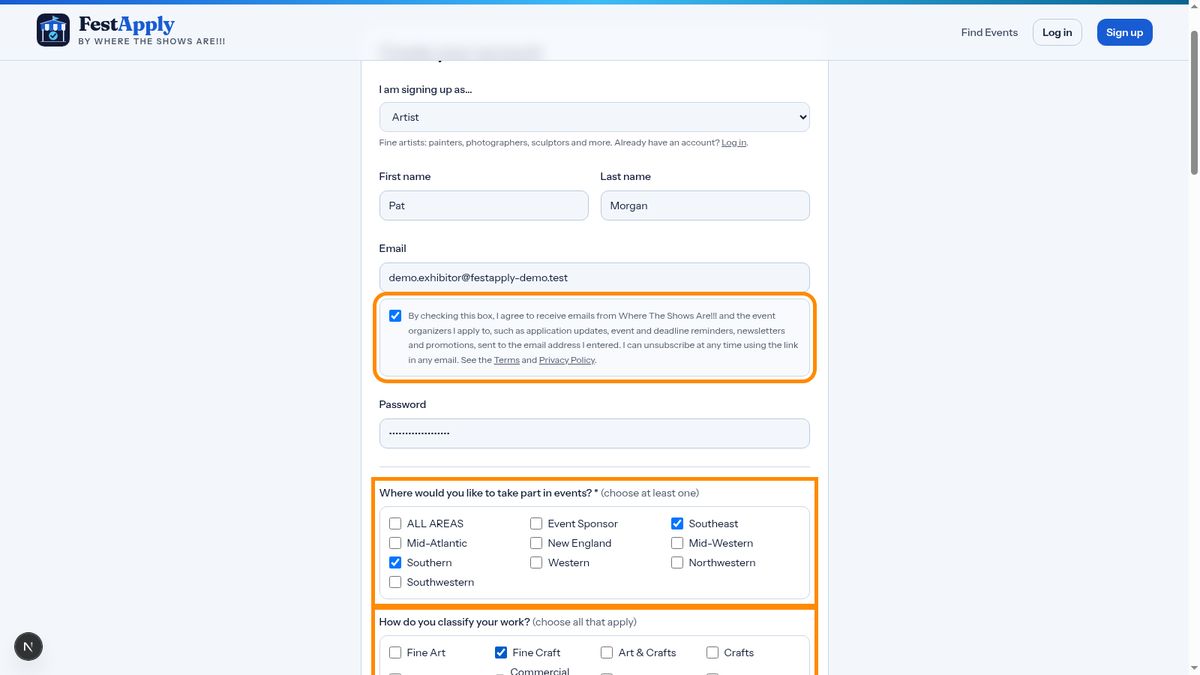Follow the inline Log in link
Screen dimensions: 1200x675
point(733,143)
